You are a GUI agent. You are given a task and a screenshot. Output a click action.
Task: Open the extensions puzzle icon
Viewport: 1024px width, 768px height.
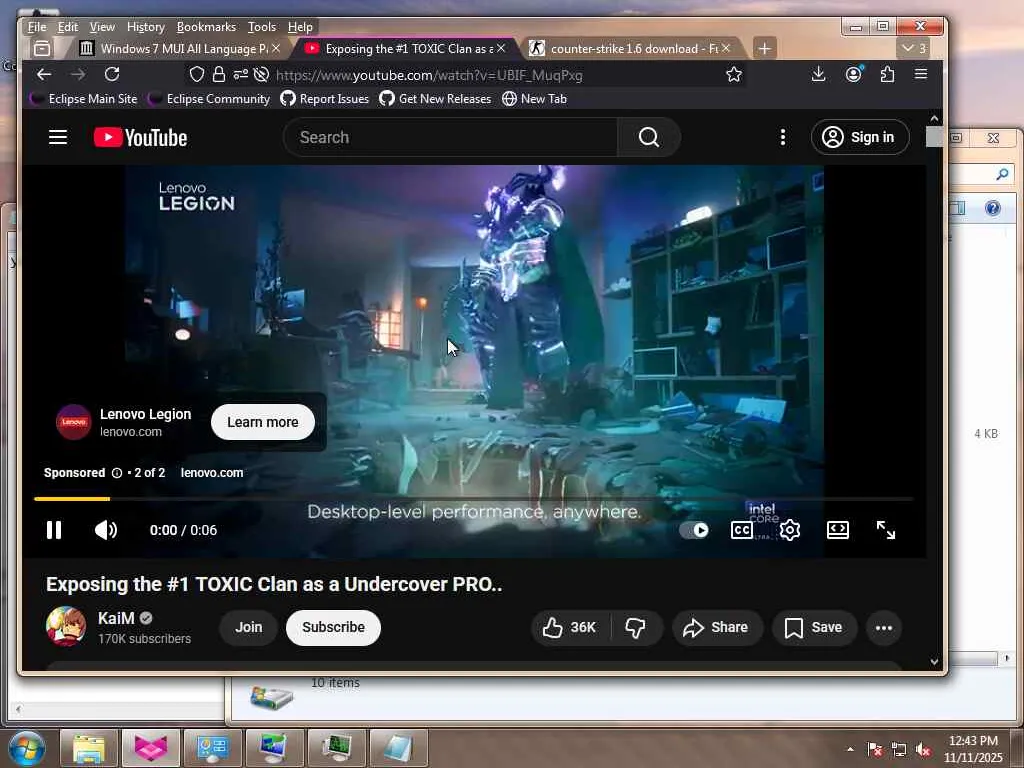point(888,74)
